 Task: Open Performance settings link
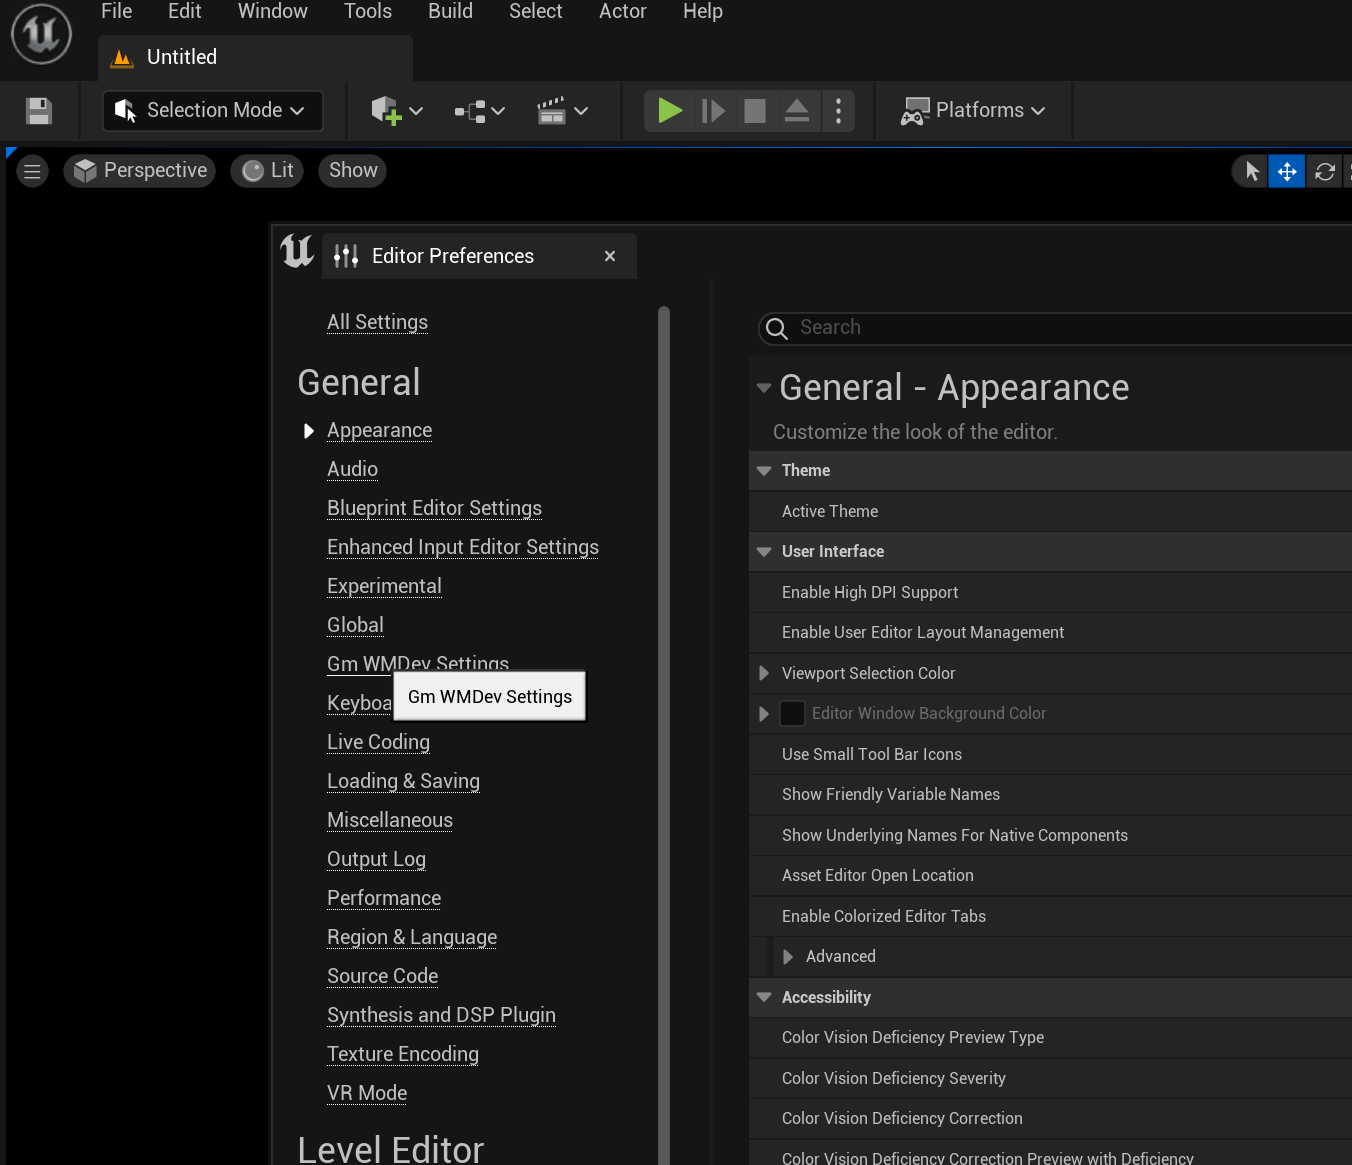tap(384, 898)
